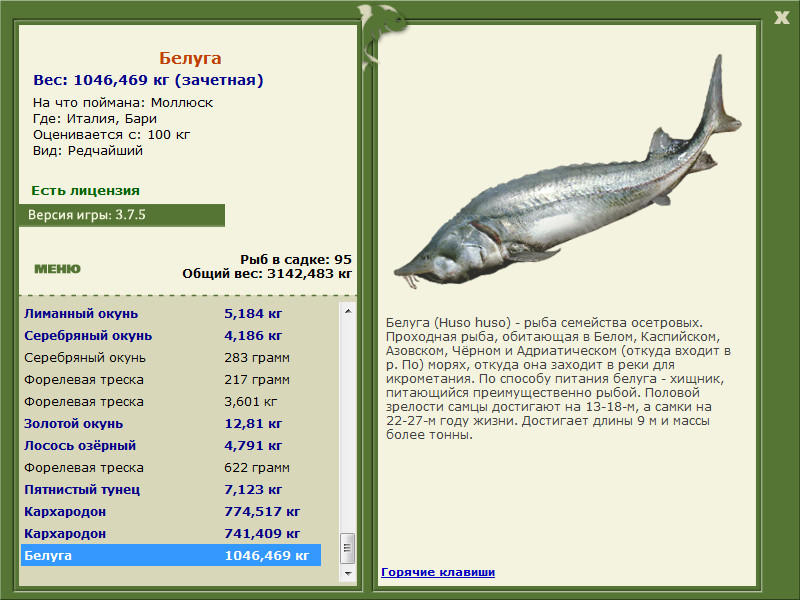Select the Серебряный окунь 4,186 кг row
Viewport: 800px width, 600px height.
coord(171,336)
